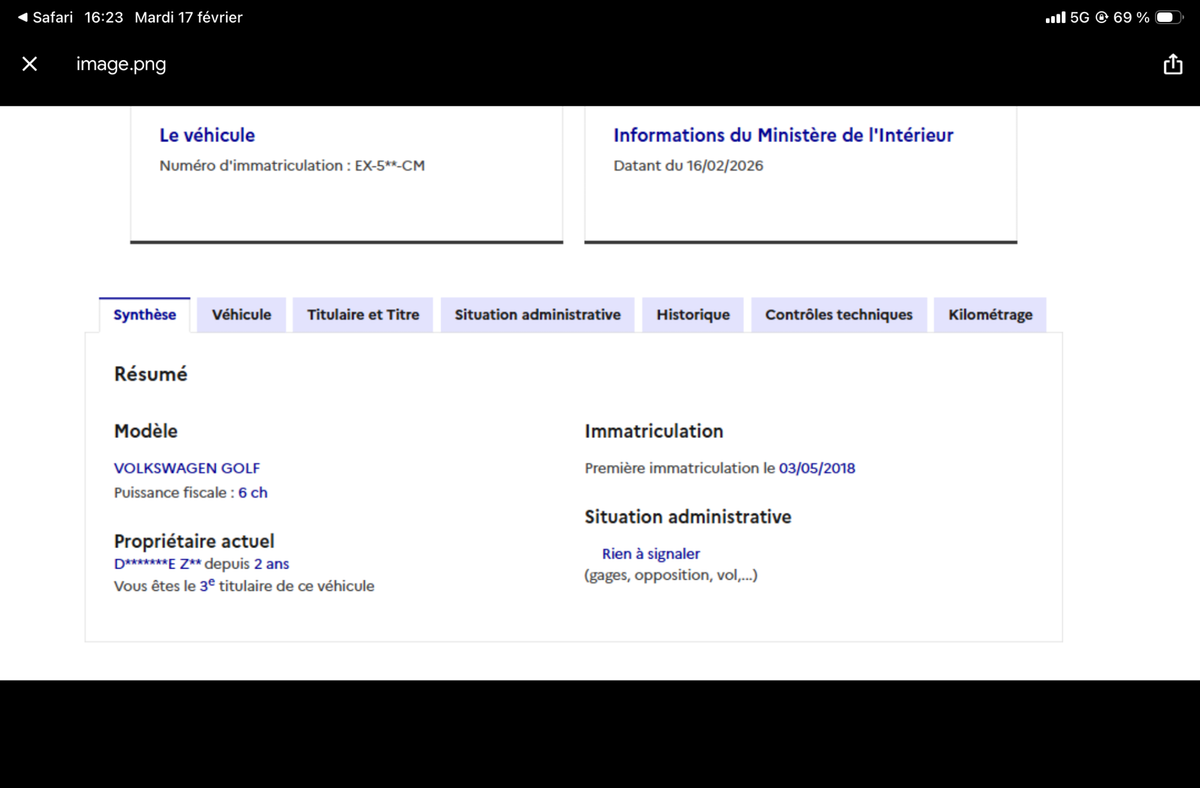Switch to the Véhicule tab

241,315
